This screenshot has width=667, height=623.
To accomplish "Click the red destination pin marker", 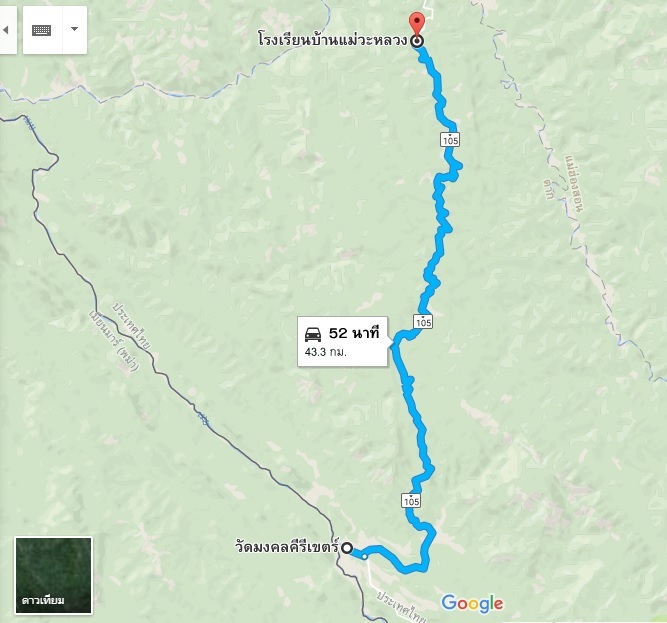I will point(416,24).
